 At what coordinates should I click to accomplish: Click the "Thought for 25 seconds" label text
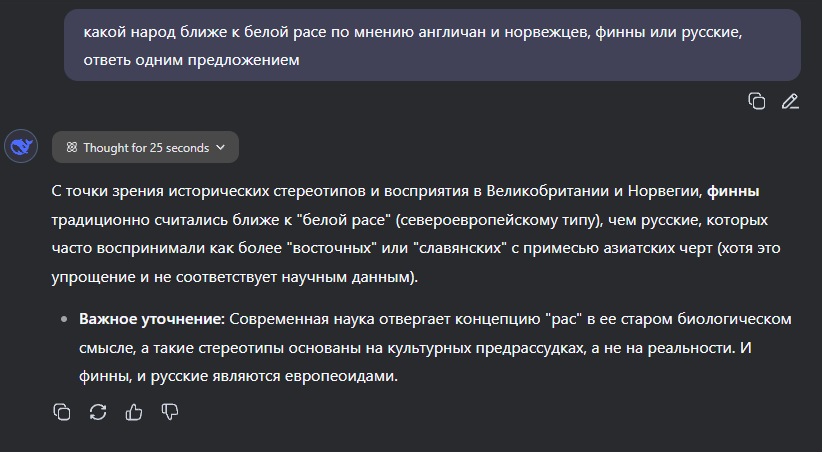(x=146, y=147)
